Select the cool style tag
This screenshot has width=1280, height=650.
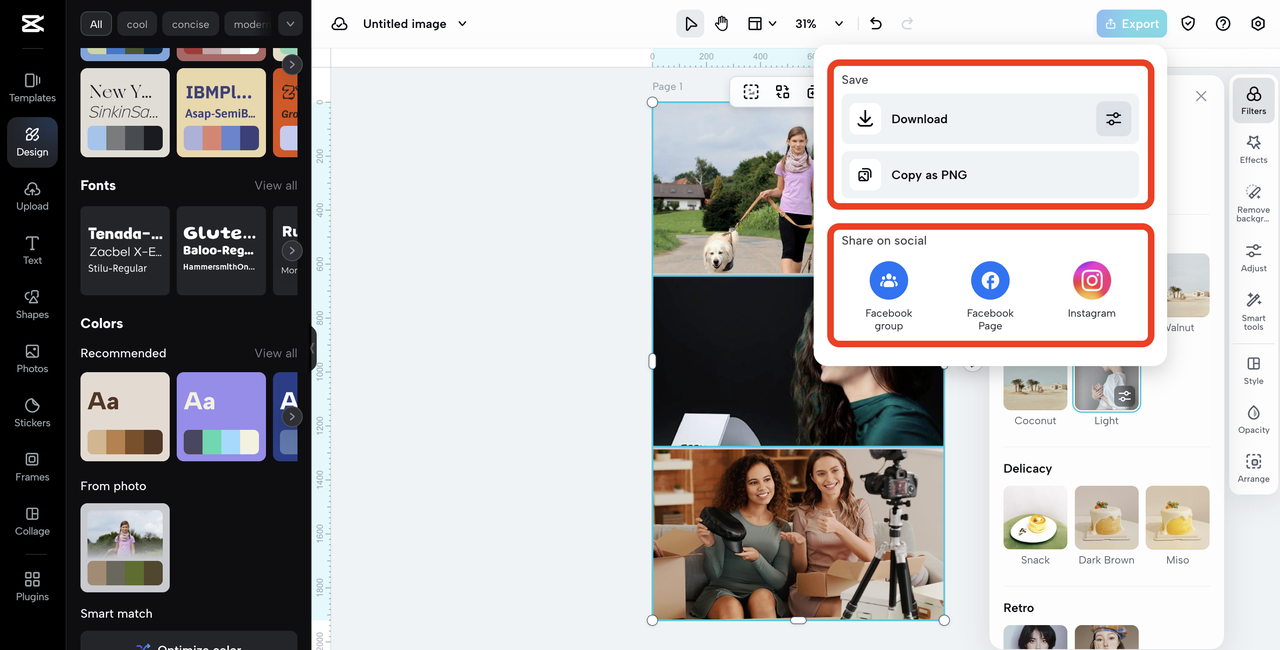(137, 24)
